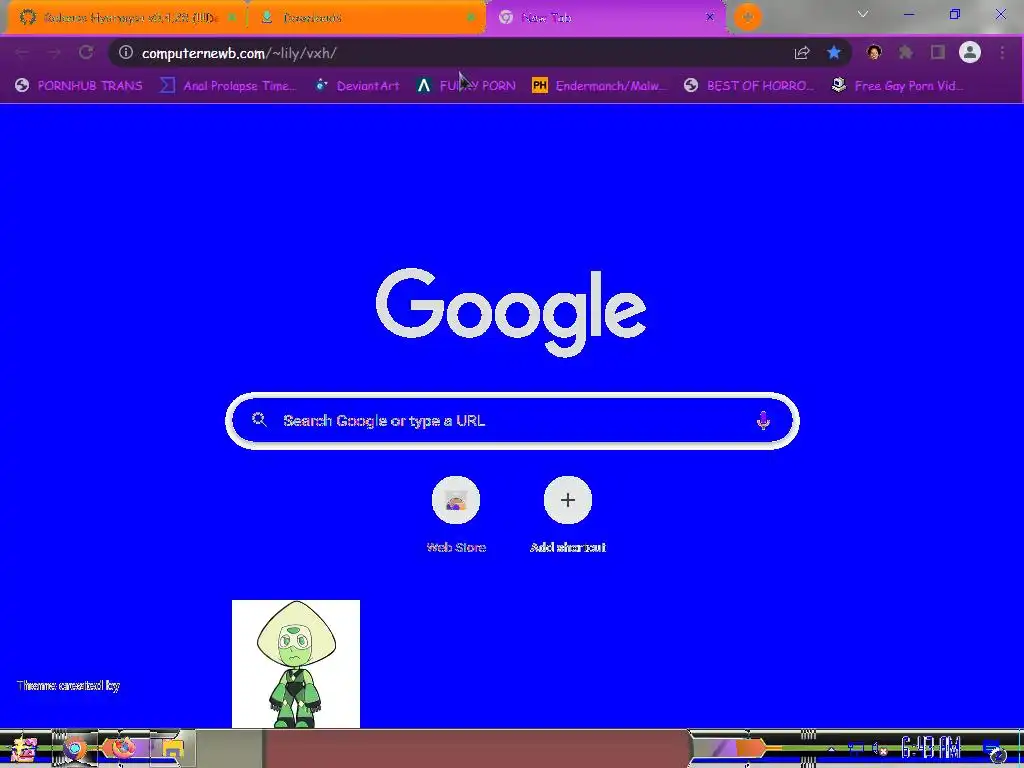Open File Explorer from the taskbar

pyautogui.click(x=172, y=749)
